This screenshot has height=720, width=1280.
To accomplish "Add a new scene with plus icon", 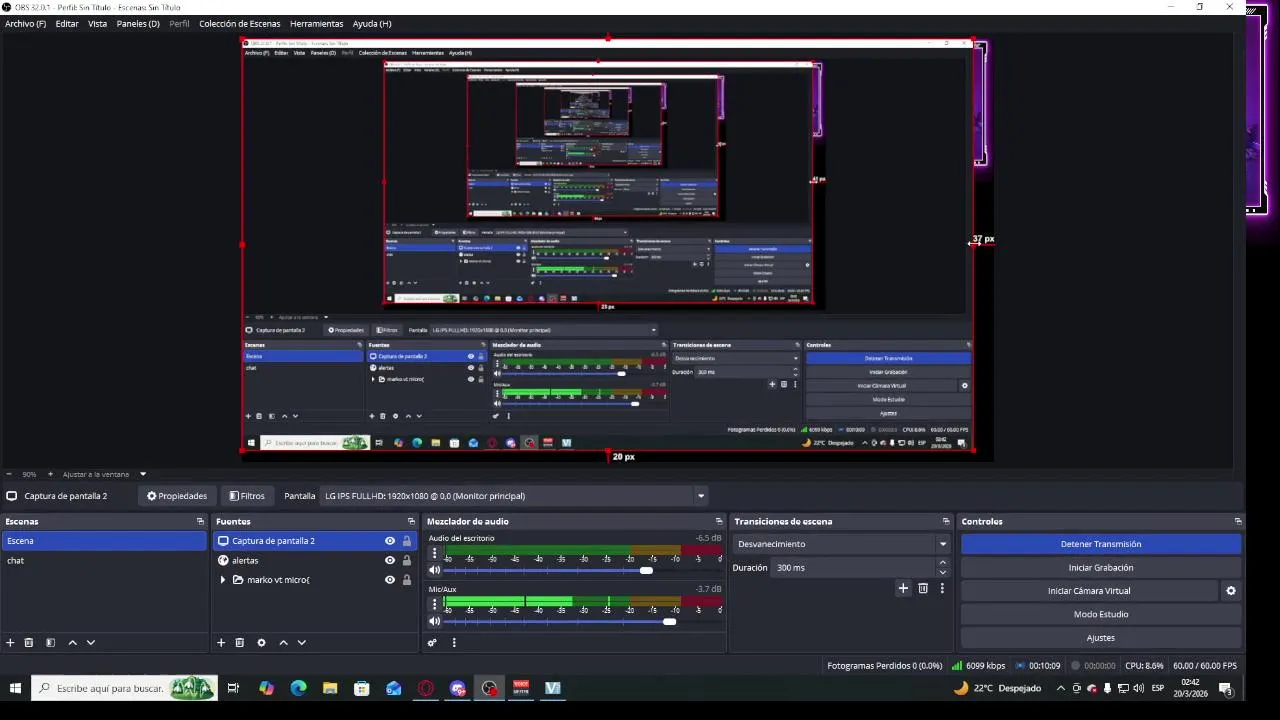I will (10, 643).
